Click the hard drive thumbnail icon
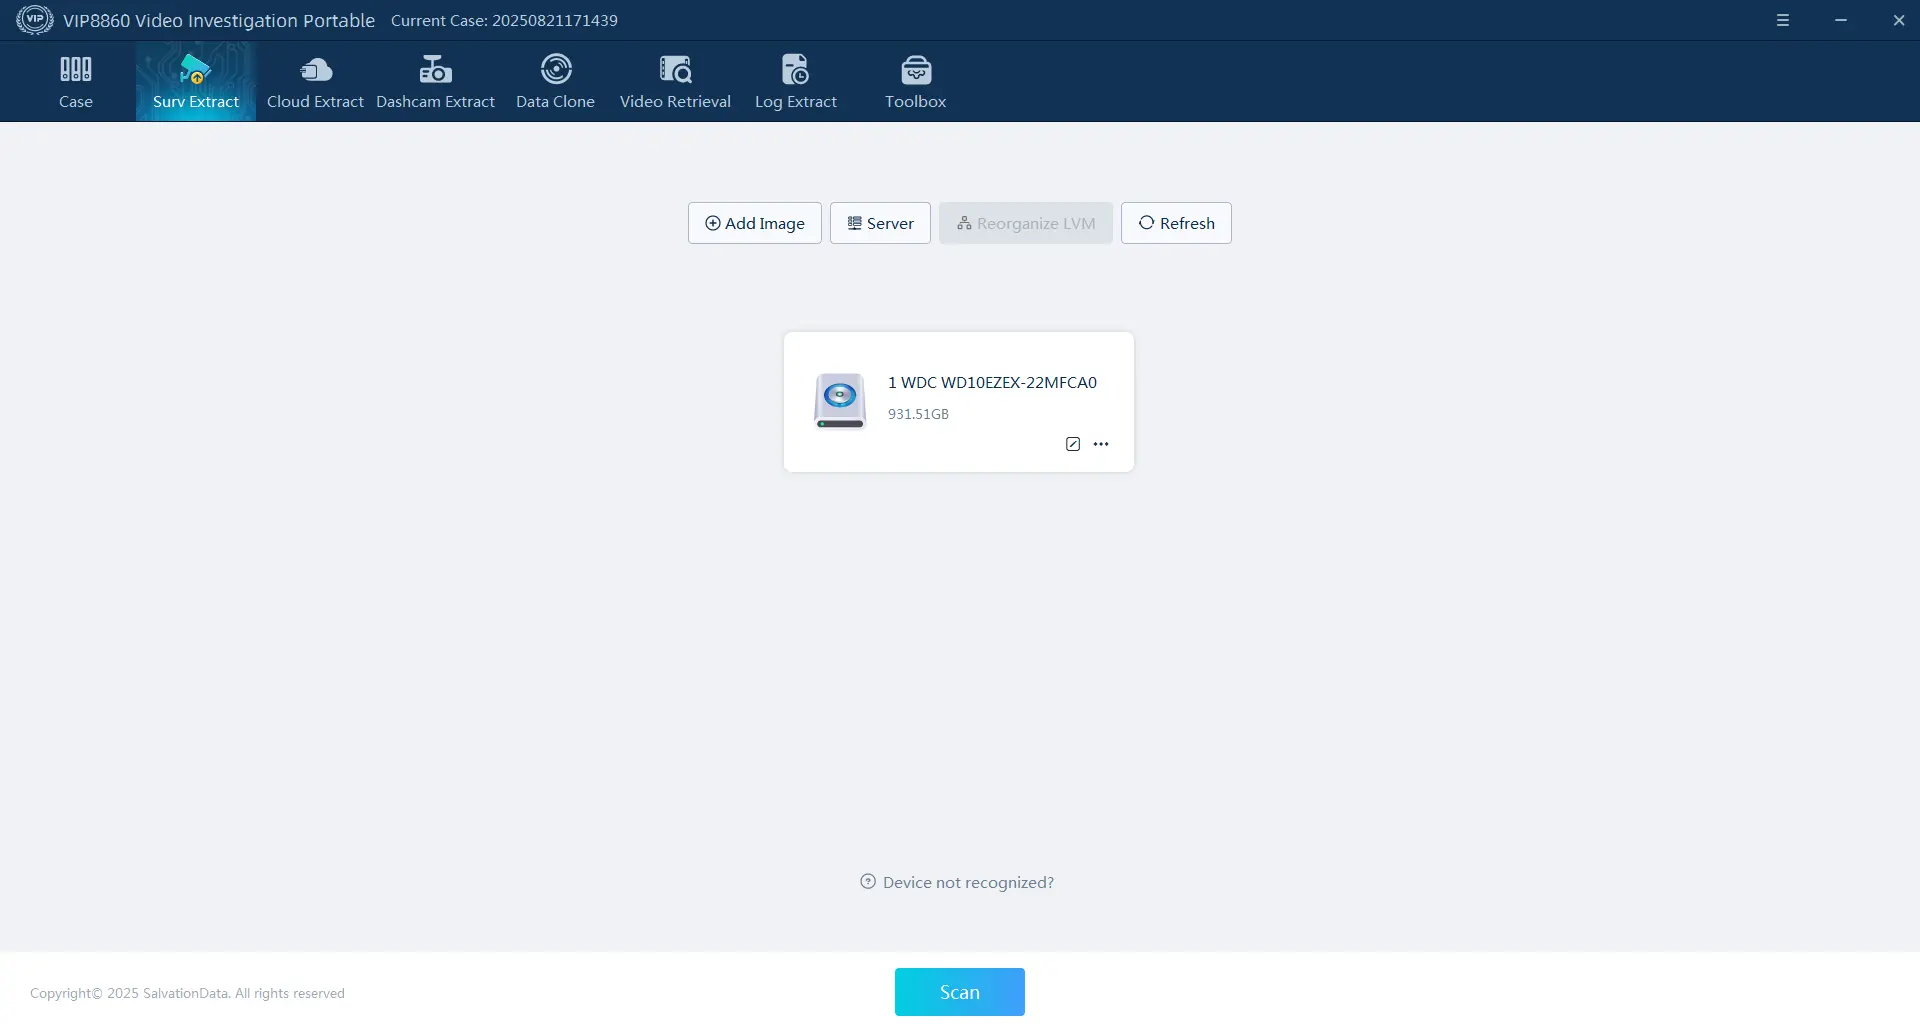The width and height of the screenshot is (1920, 1032). 840,401
